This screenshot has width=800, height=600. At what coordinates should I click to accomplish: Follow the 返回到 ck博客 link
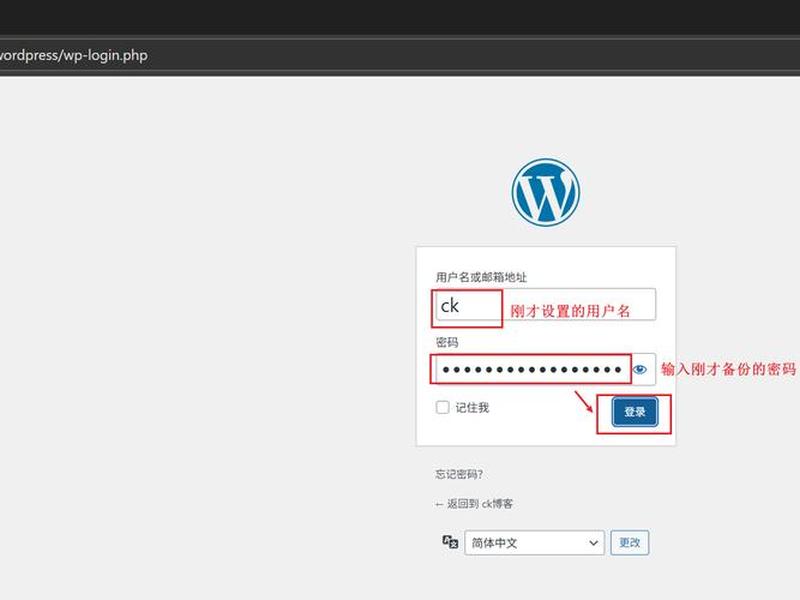tap(474, 504)
